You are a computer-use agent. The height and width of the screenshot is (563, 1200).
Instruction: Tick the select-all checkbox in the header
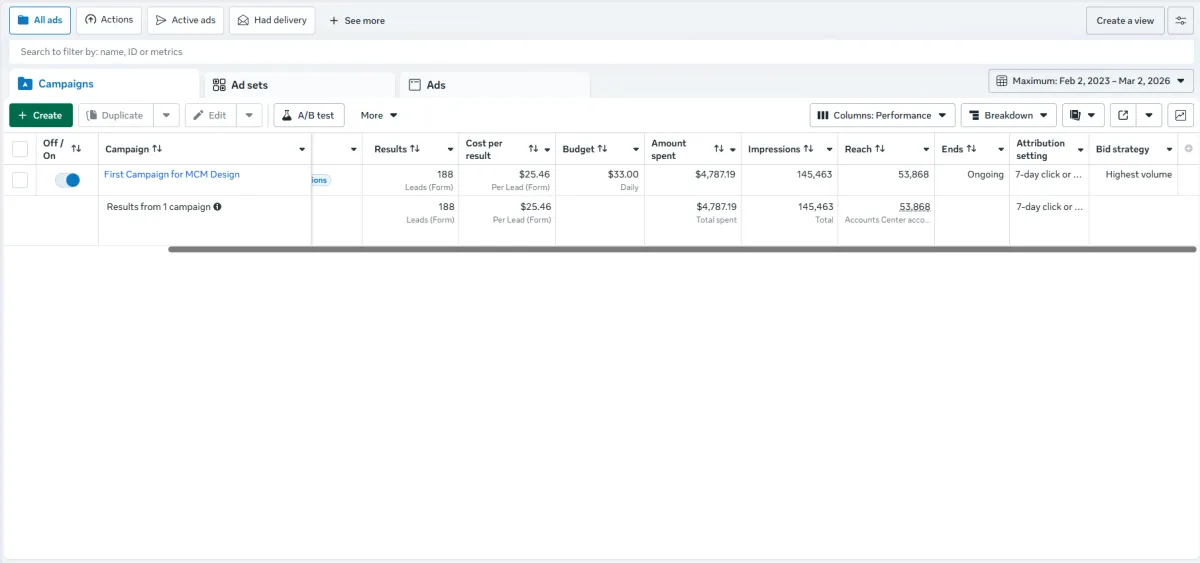pyautogui.click(x=20, y=149)
